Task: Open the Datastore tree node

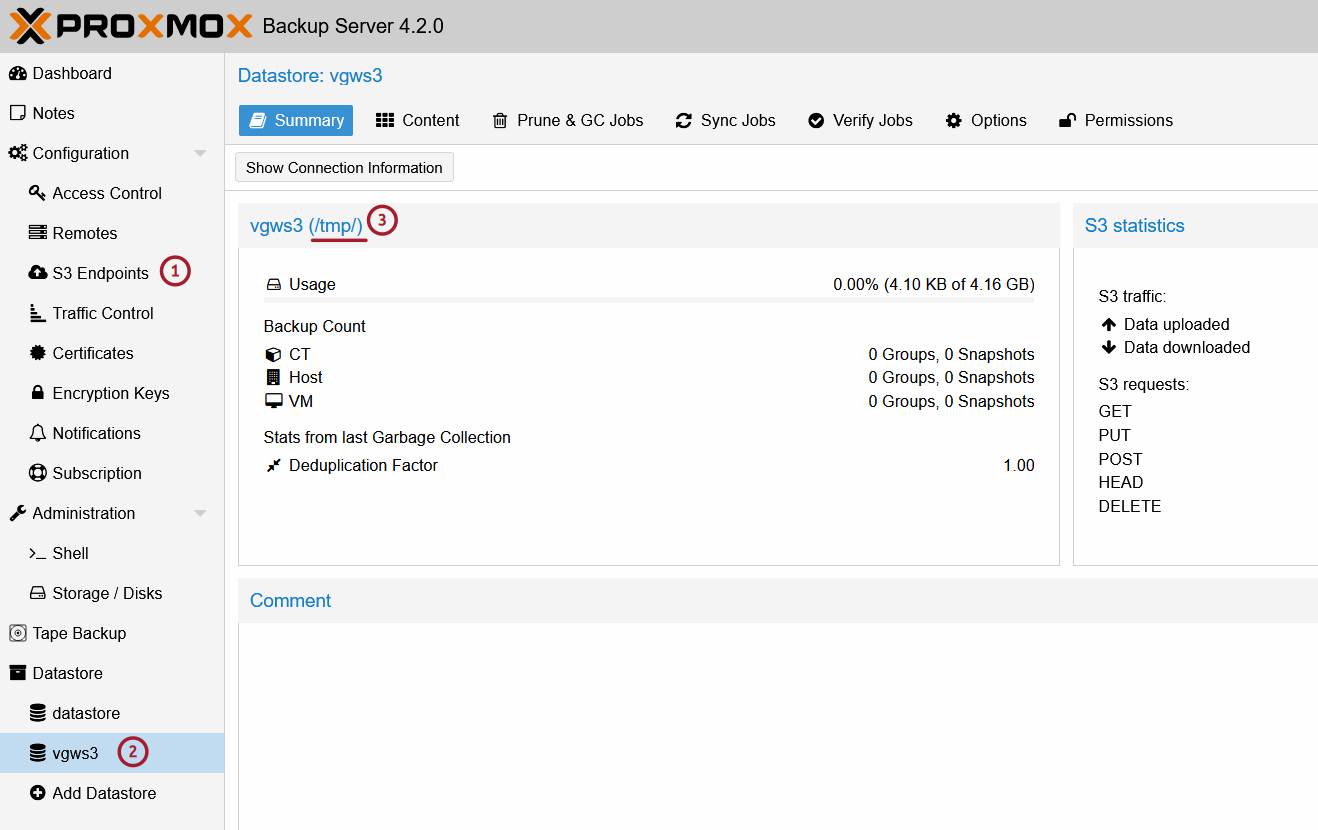Action: [x=112, y=673]
